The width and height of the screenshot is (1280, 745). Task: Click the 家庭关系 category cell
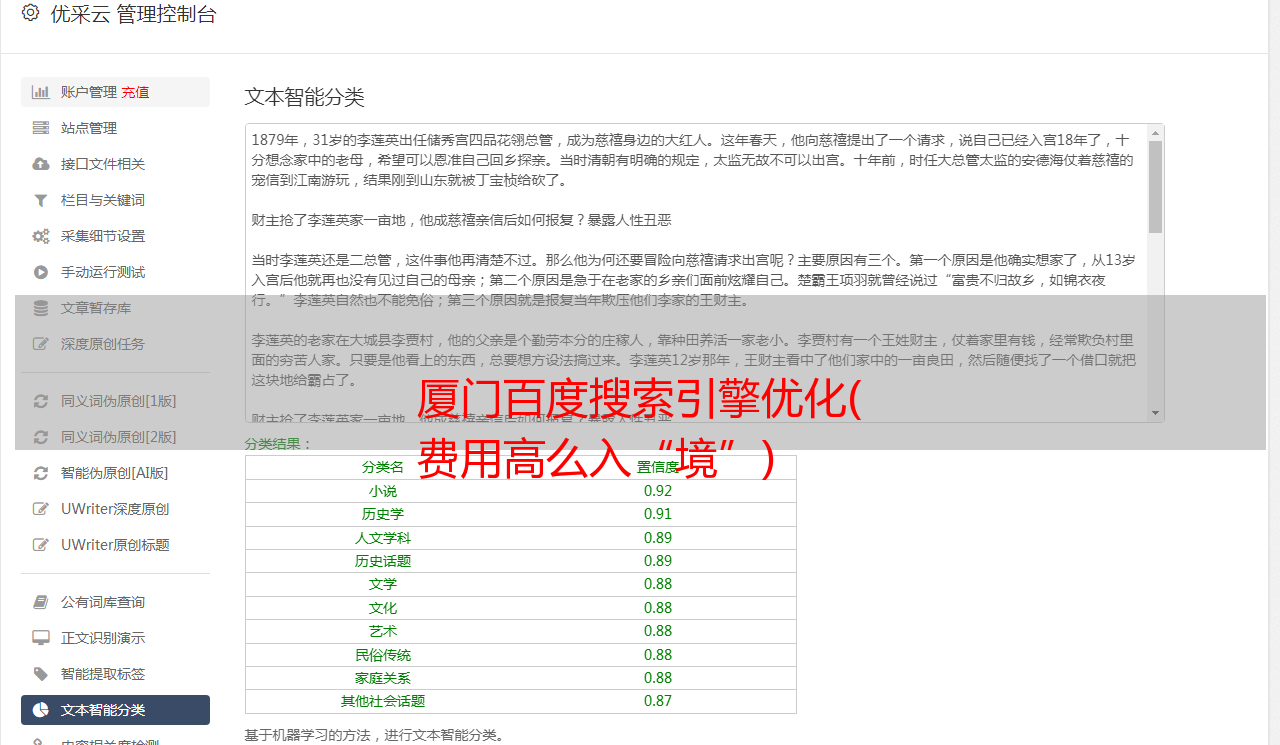tap(383, 678)
